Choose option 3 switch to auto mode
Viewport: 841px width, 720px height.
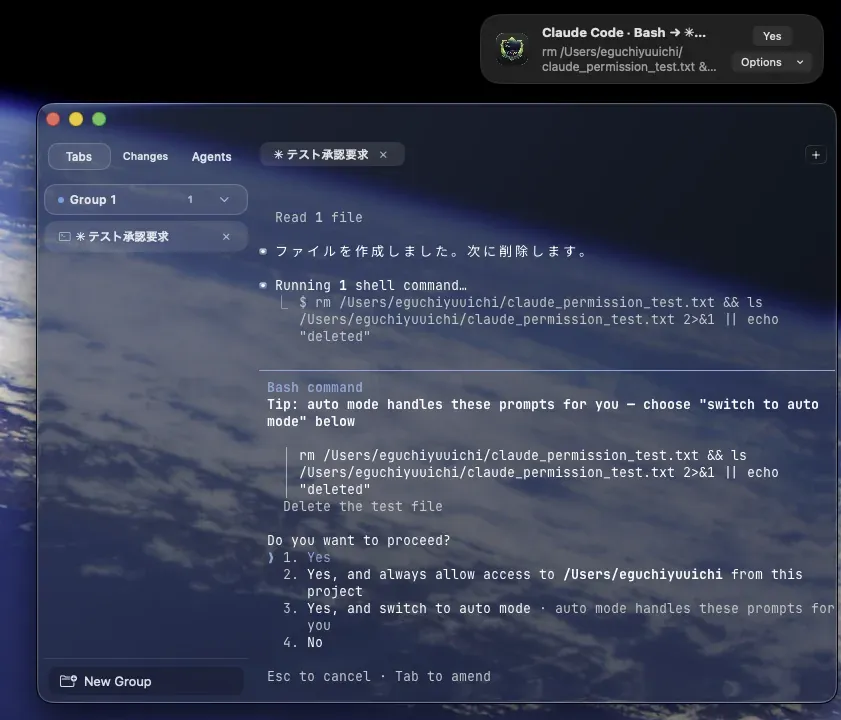coord(558,617)
